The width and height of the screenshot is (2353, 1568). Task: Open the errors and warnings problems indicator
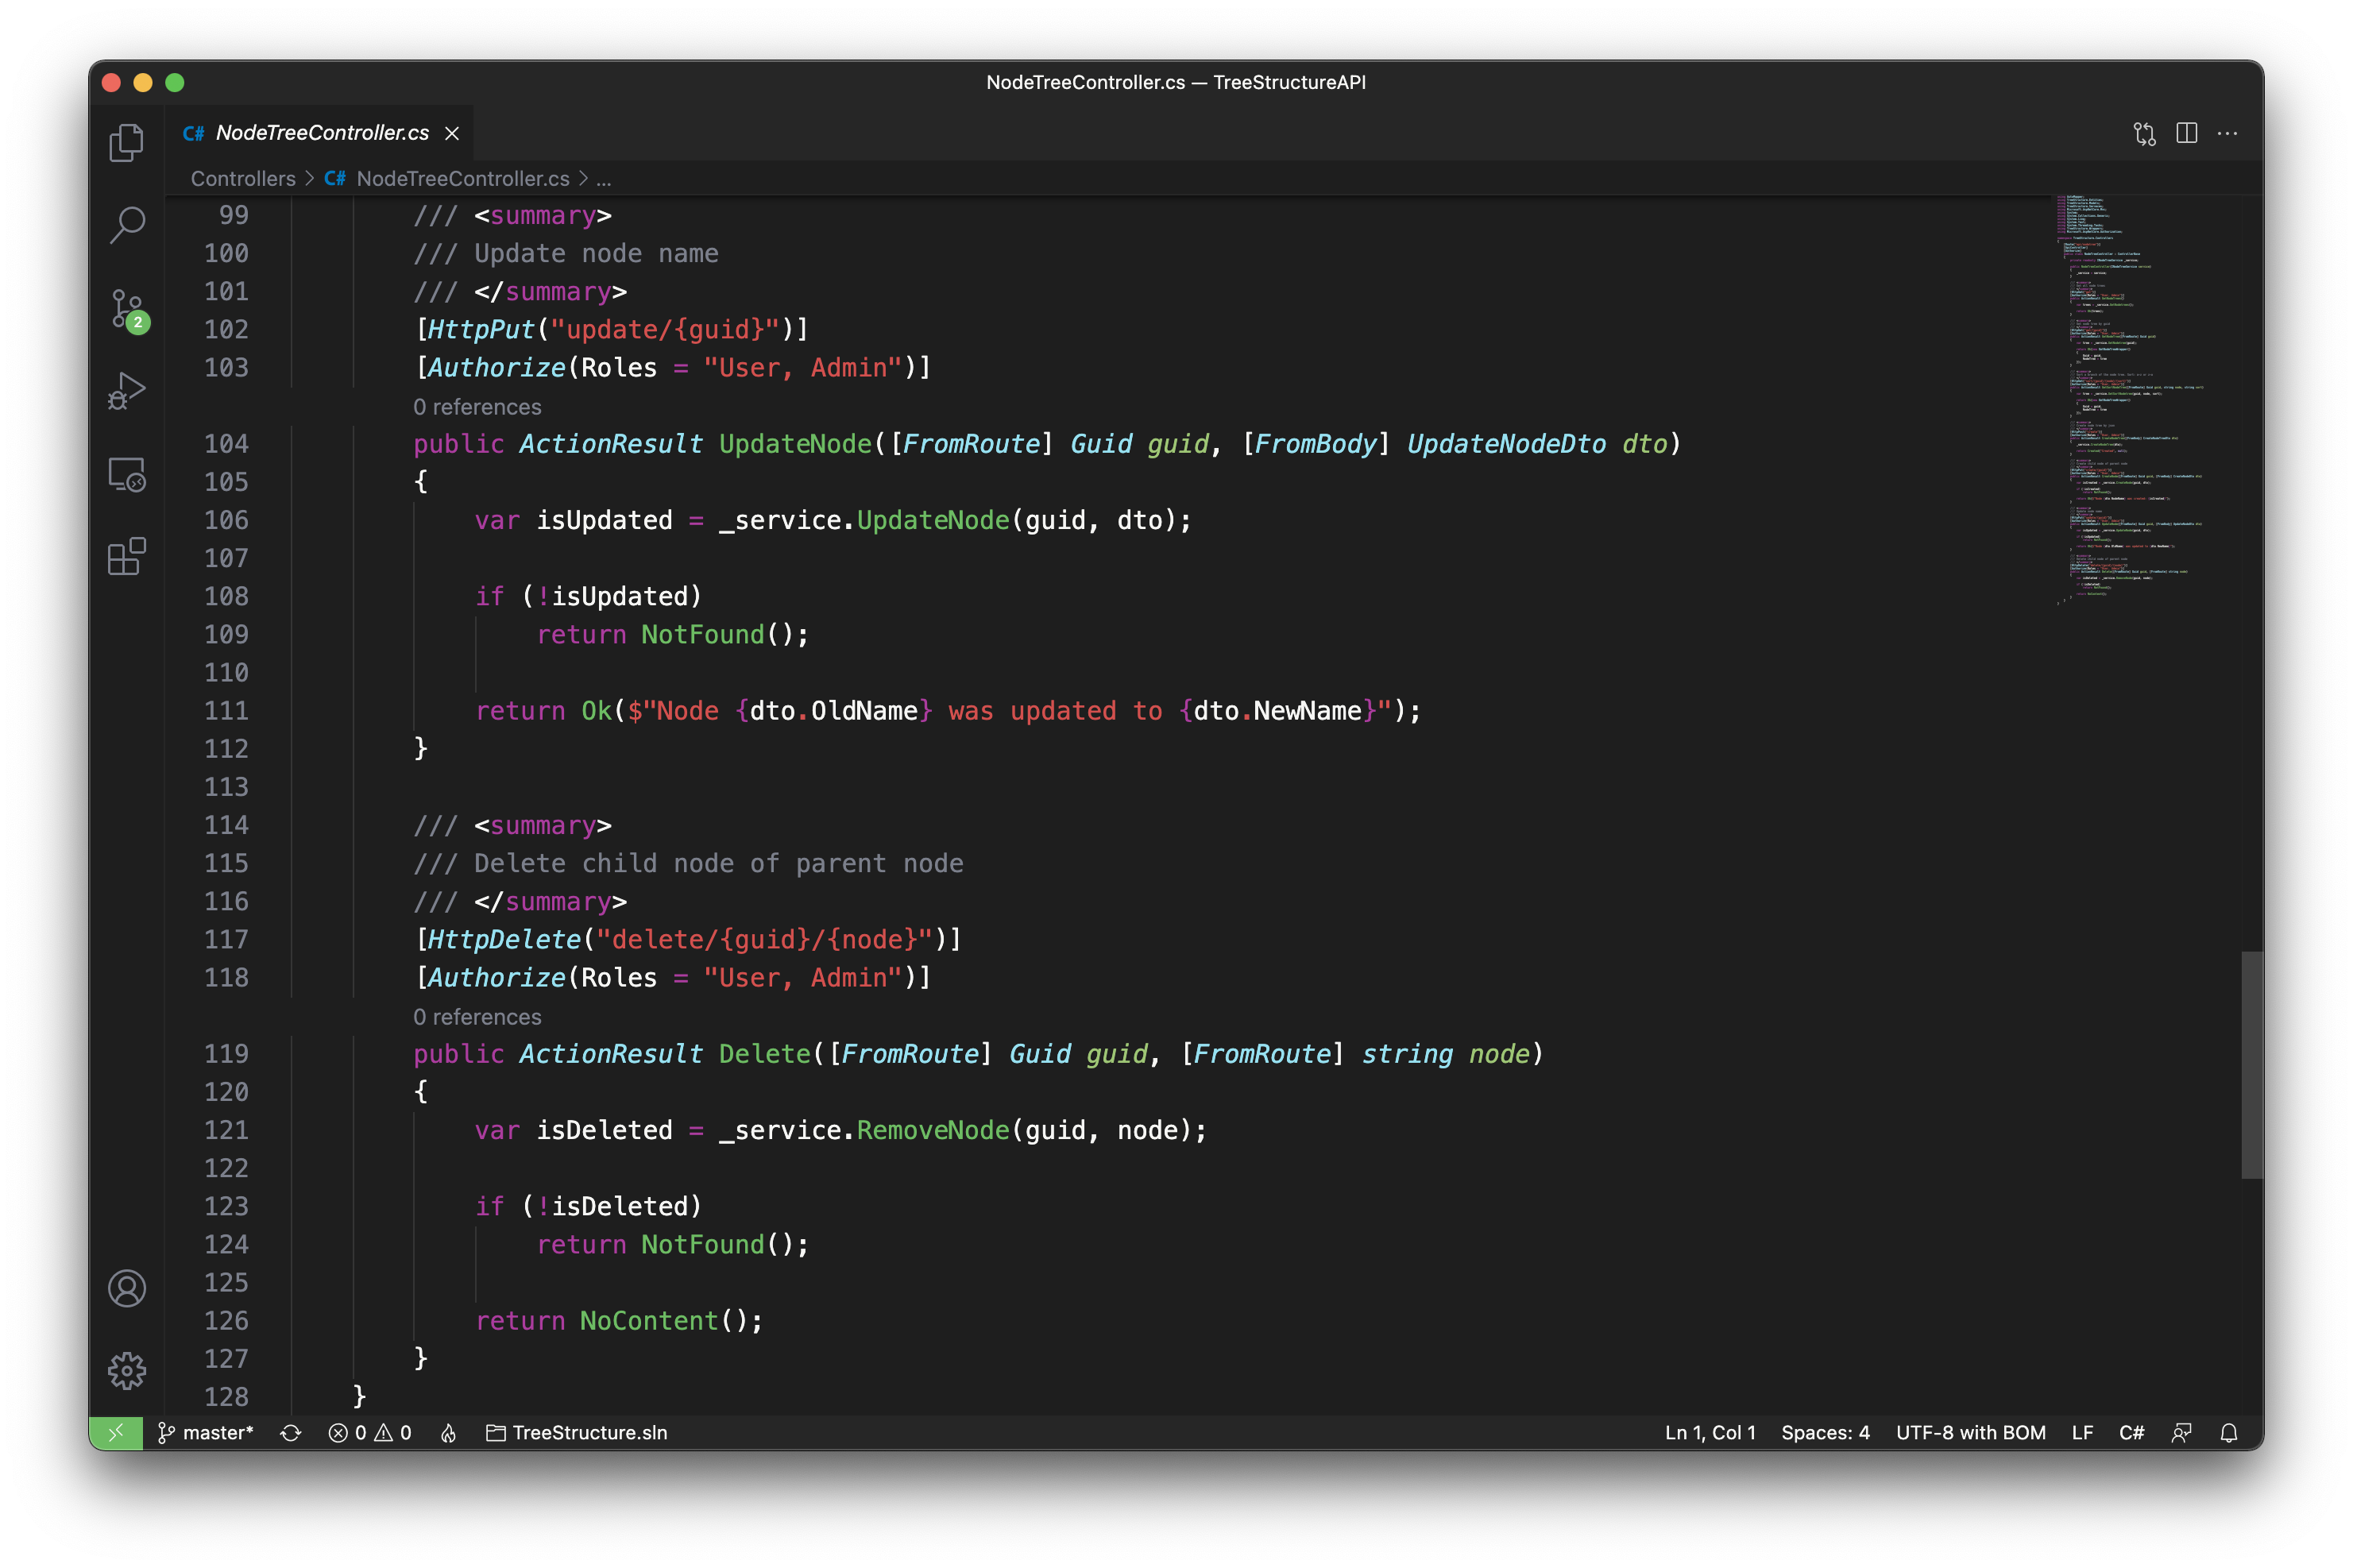pyautogui.click(x=370, y=1432)
